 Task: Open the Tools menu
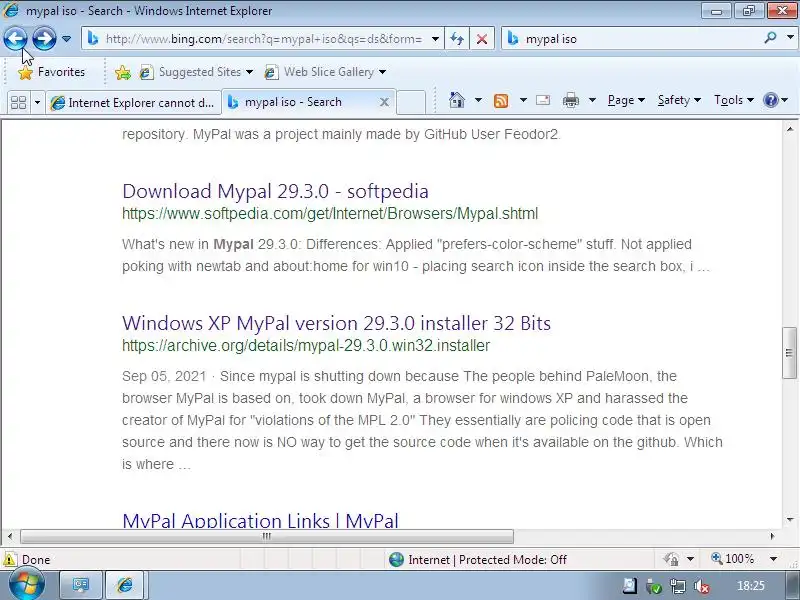[734, 100]
